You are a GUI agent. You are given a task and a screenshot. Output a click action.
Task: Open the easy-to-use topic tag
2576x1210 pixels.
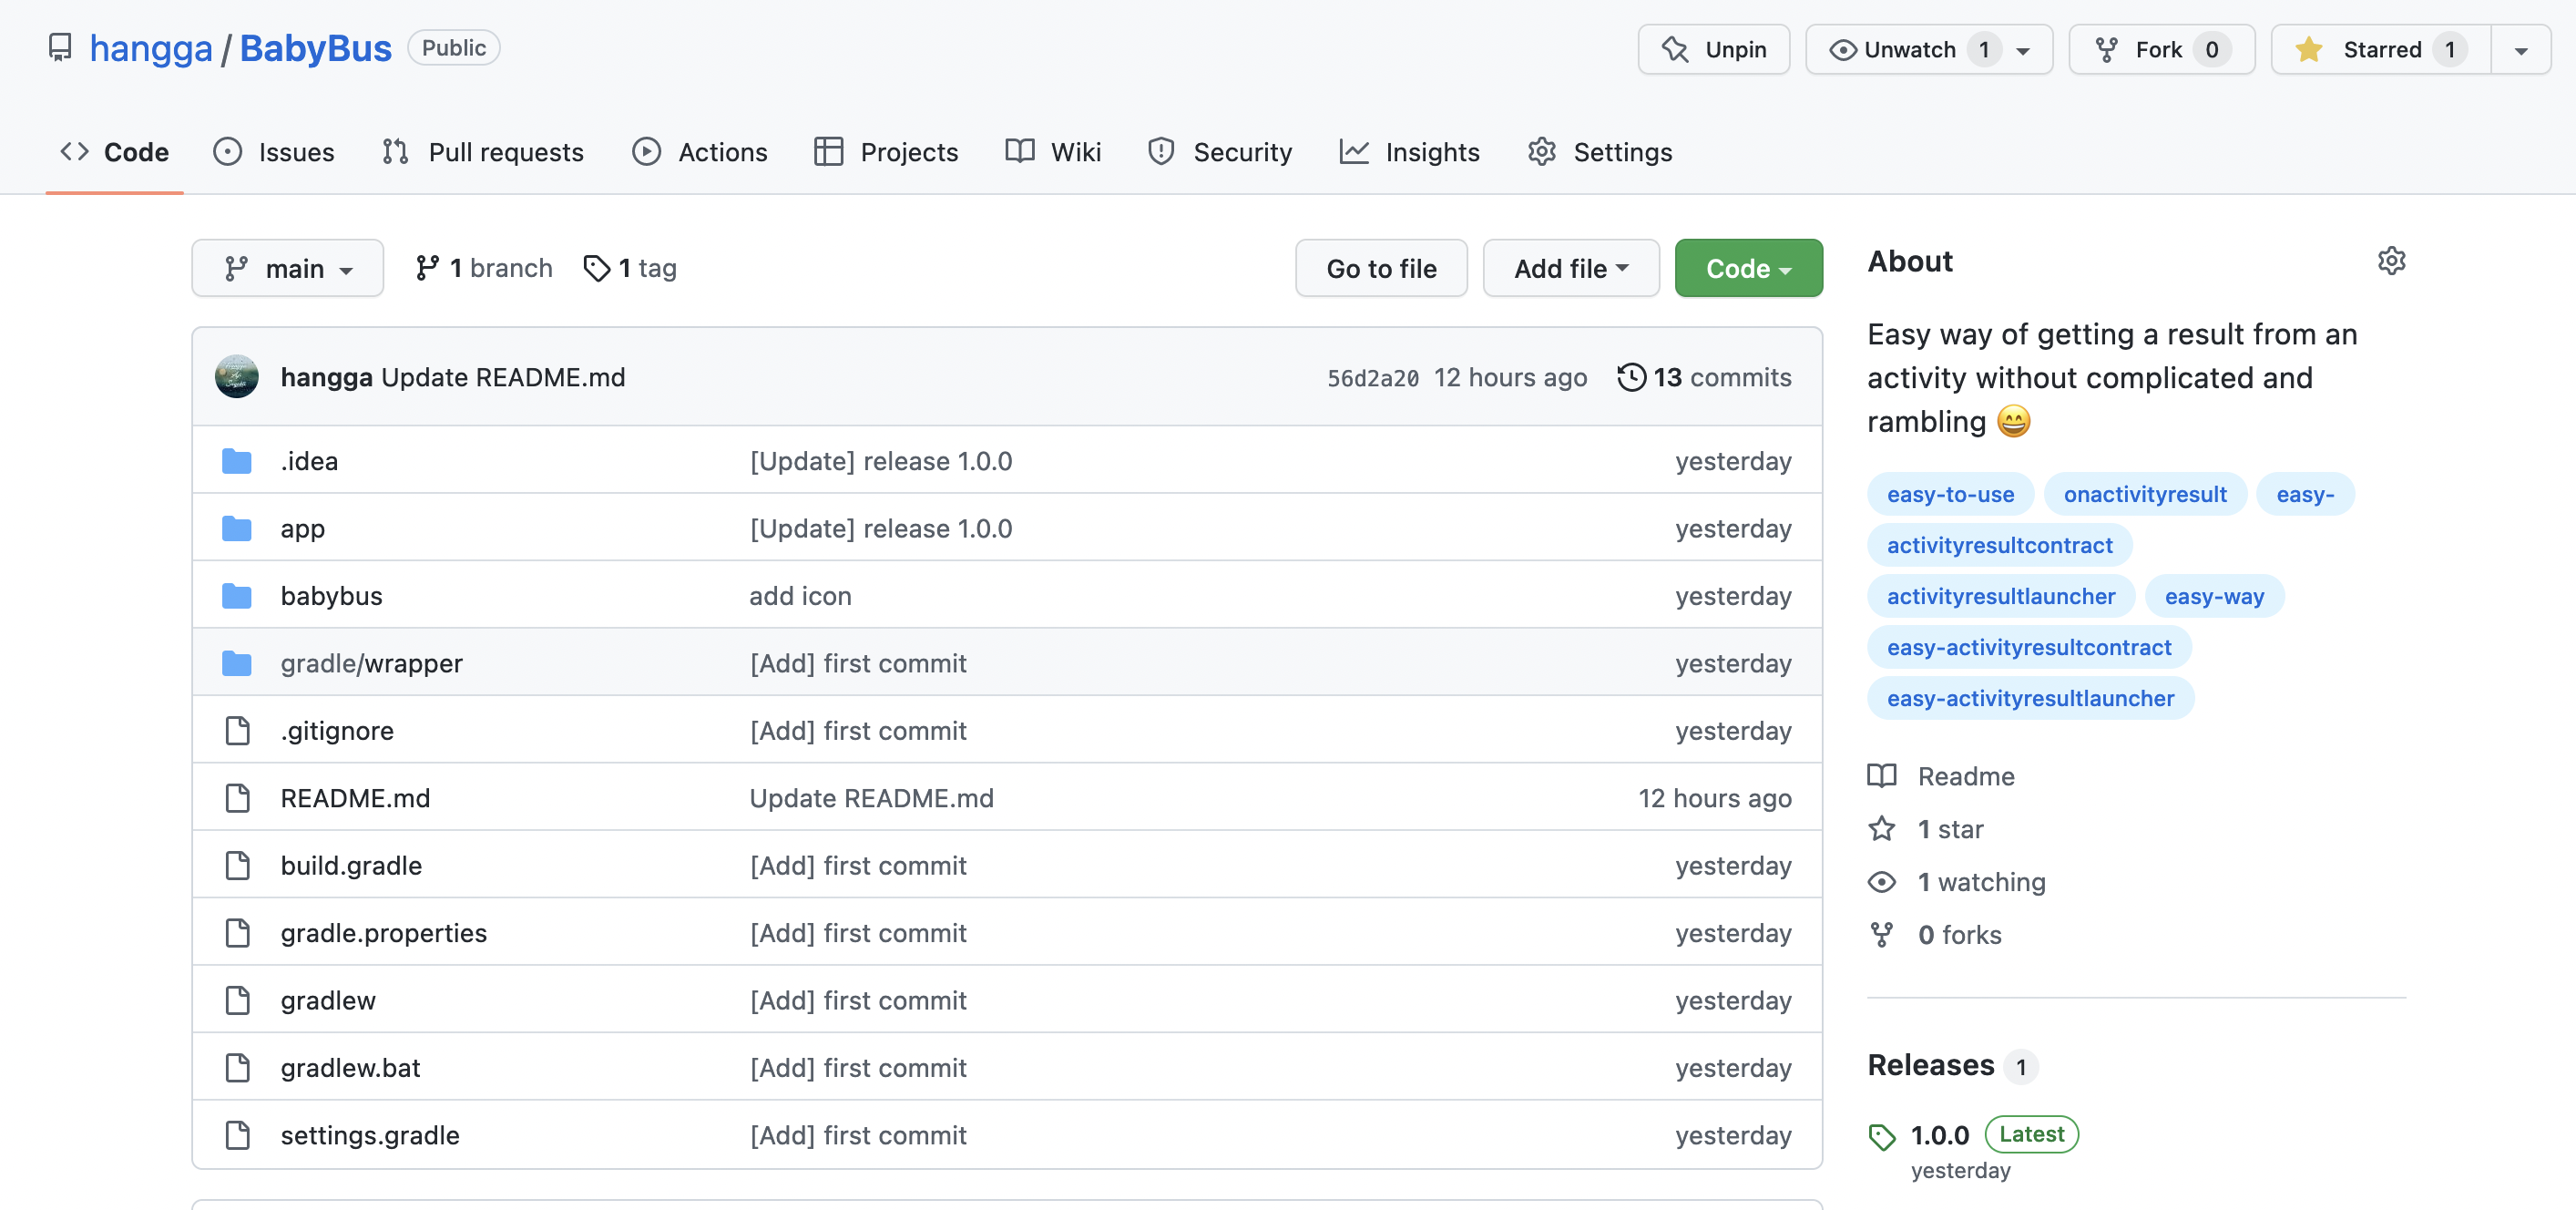[1949, 494]
